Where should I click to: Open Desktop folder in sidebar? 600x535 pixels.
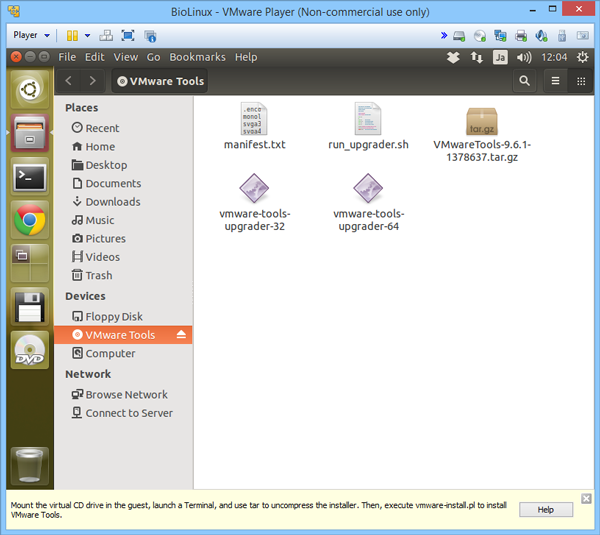click(123, 165)
